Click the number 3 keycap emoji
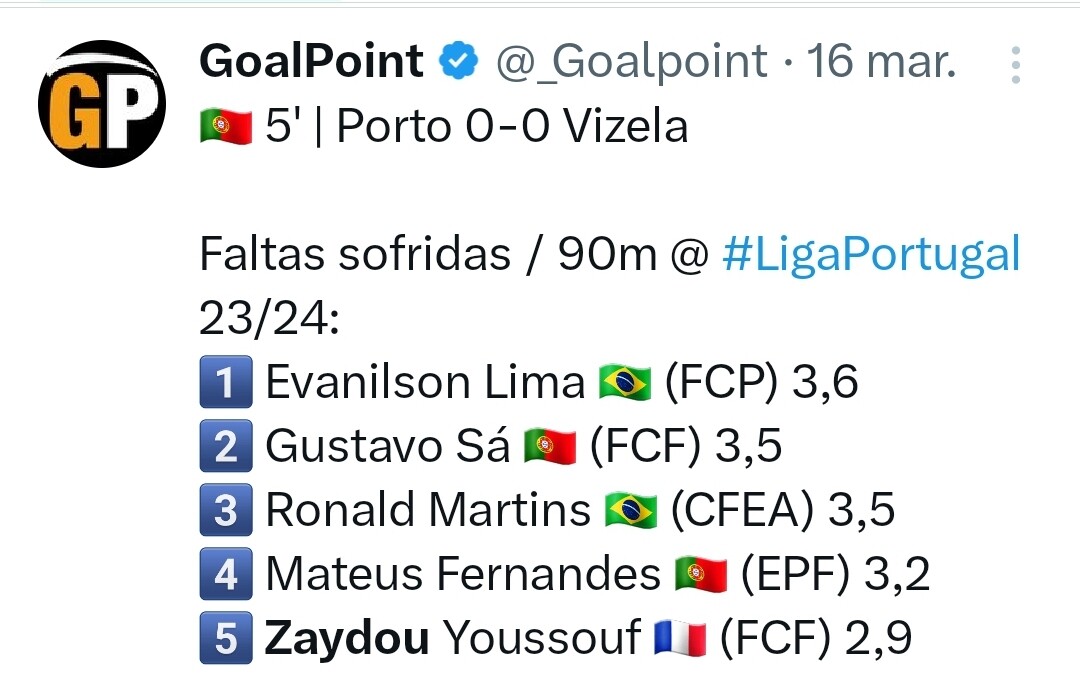 point(226,509)
